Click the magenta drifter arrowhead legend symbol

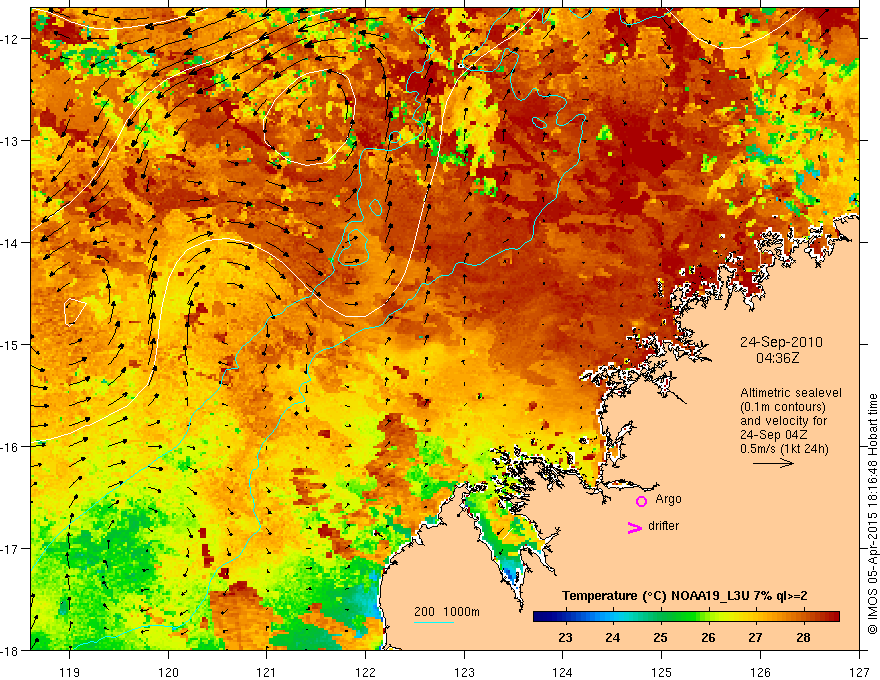pos(635,527)
